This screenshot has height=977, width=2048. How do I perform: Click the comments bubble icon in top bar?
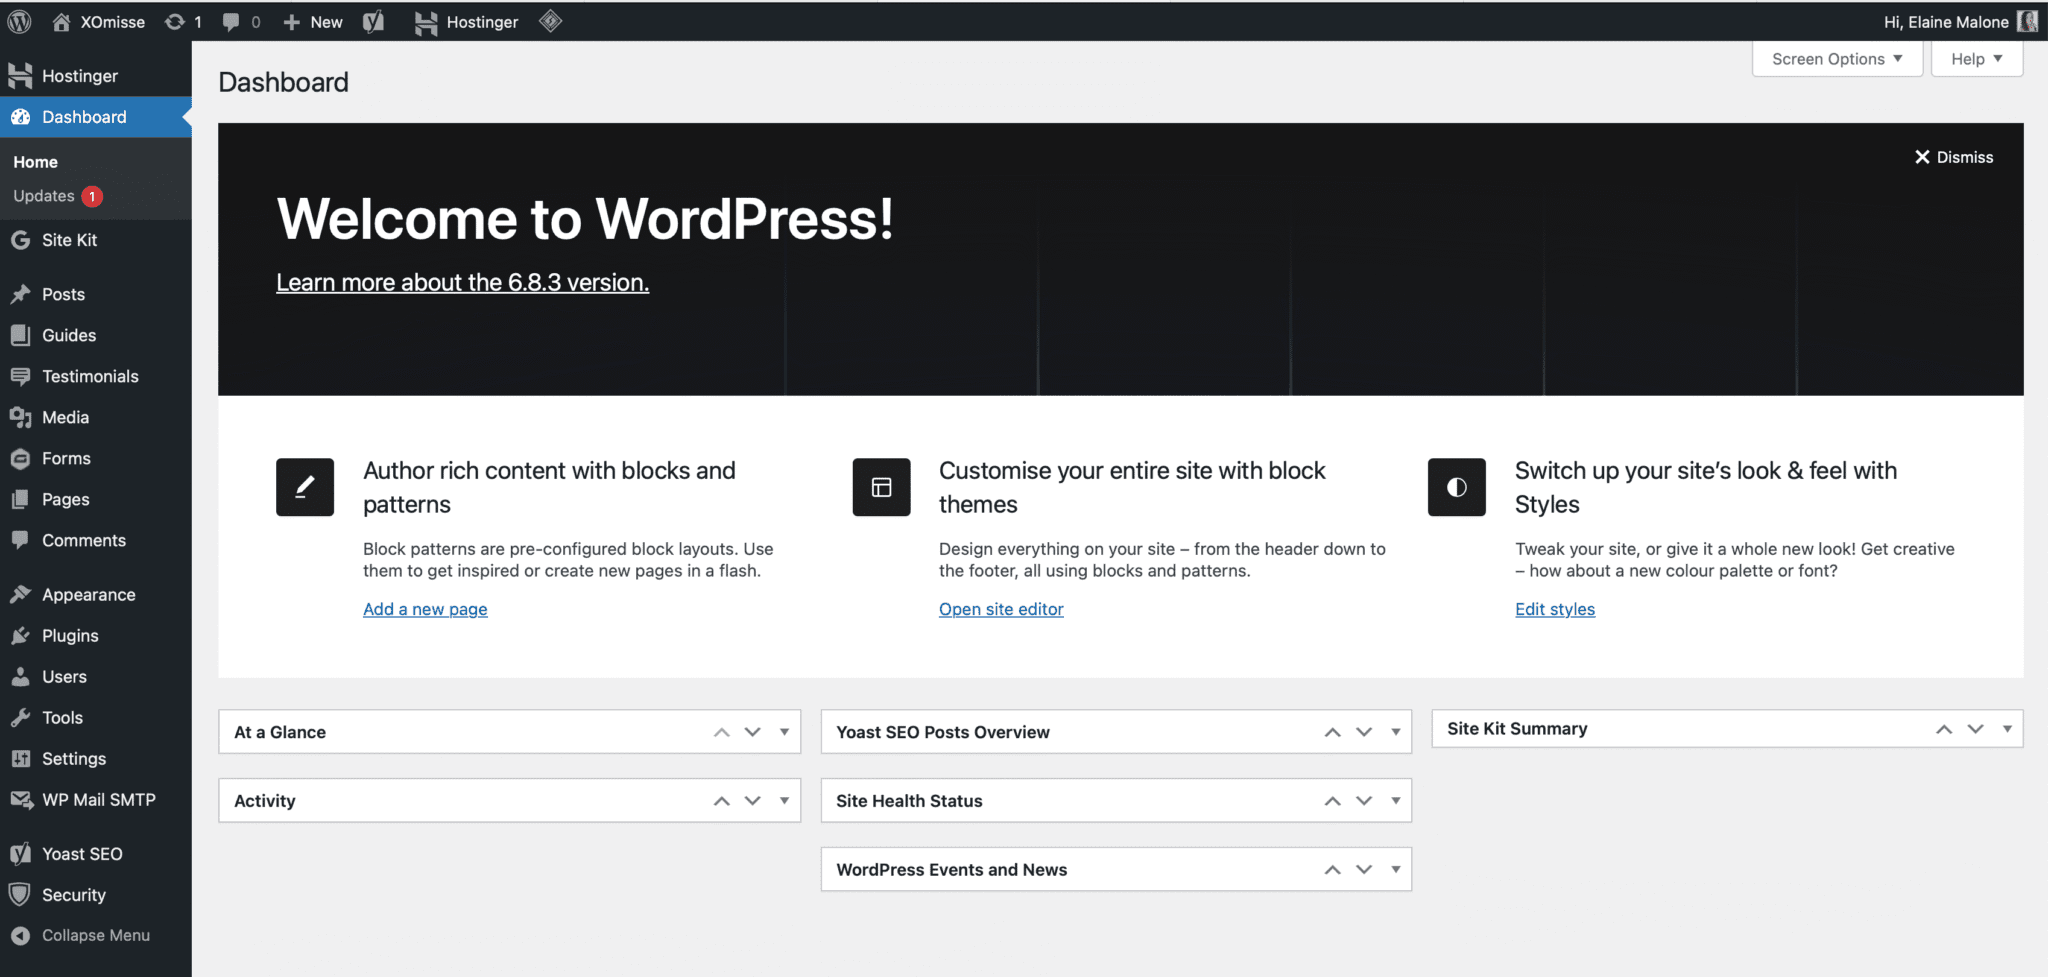[231, 21]
